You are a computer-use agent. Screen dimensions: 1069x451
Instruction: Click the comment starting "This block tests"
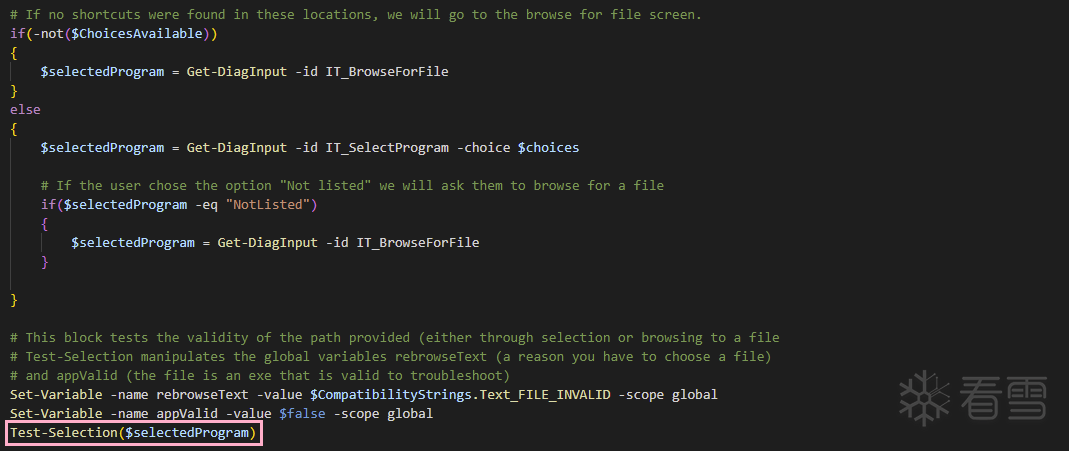coord(394,337)
